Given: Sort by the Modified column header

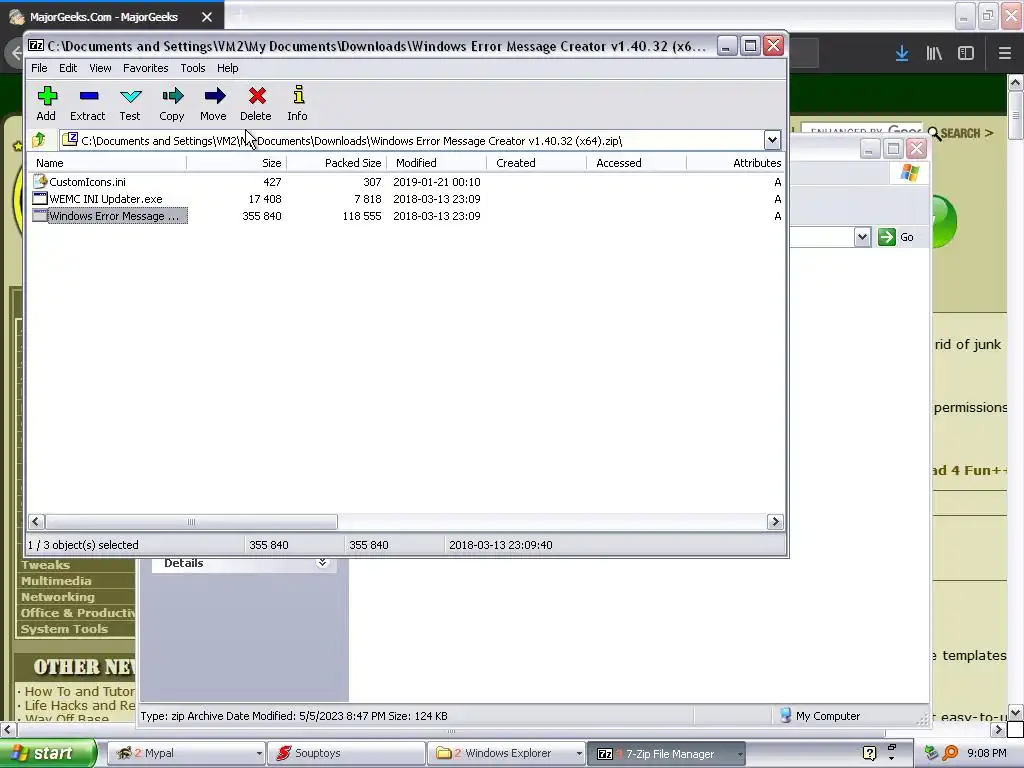Looking at the screenshot, I should click(x=437, y=163).
